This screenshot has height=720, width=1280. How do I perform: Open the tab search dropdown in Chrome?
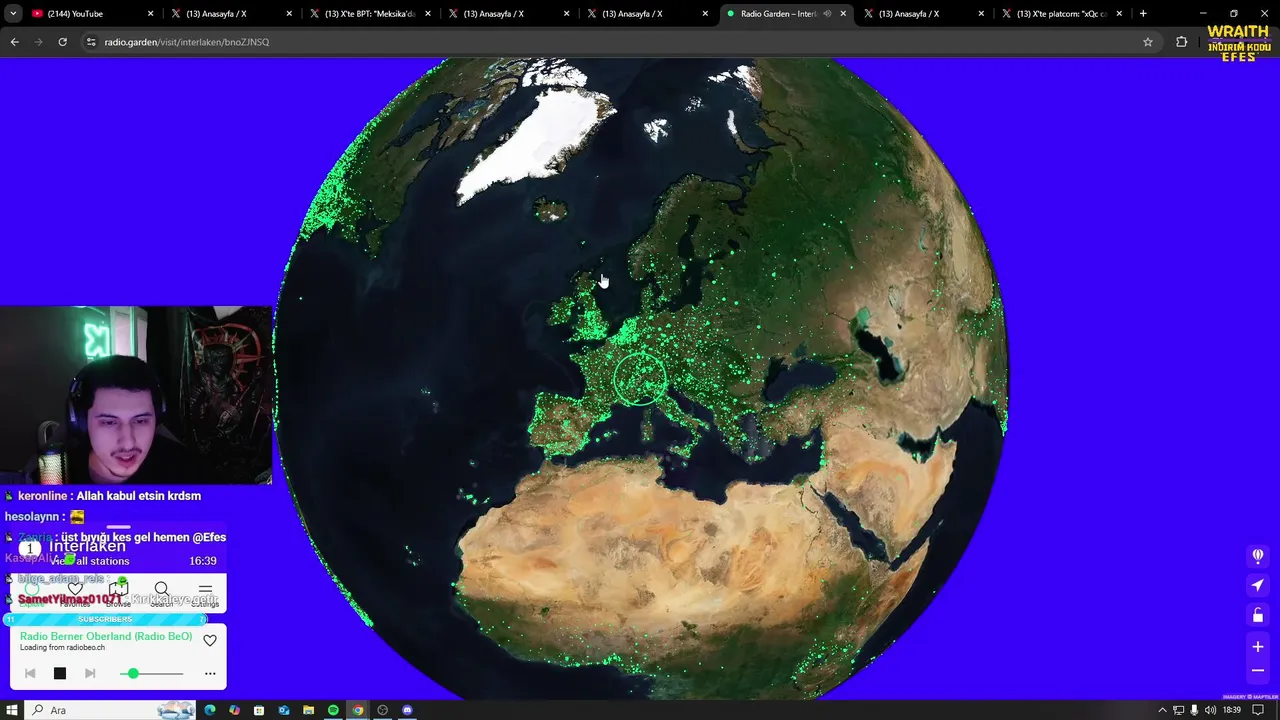tap(13, 14)
